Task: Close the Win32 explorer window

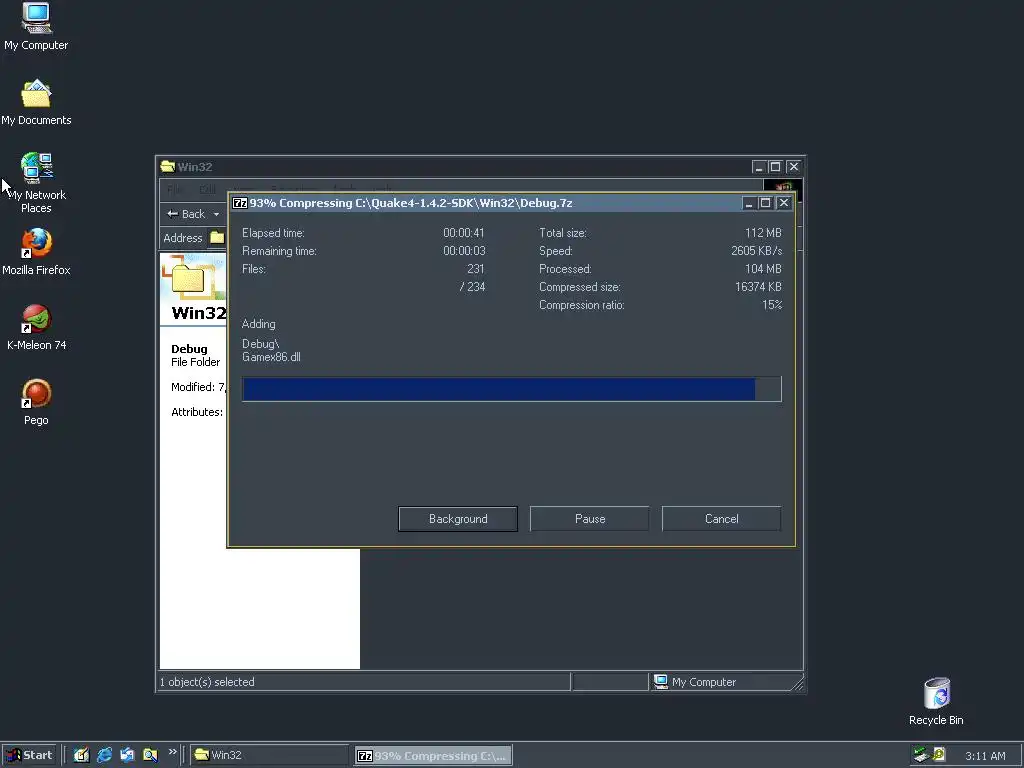Action: point(793,167)
